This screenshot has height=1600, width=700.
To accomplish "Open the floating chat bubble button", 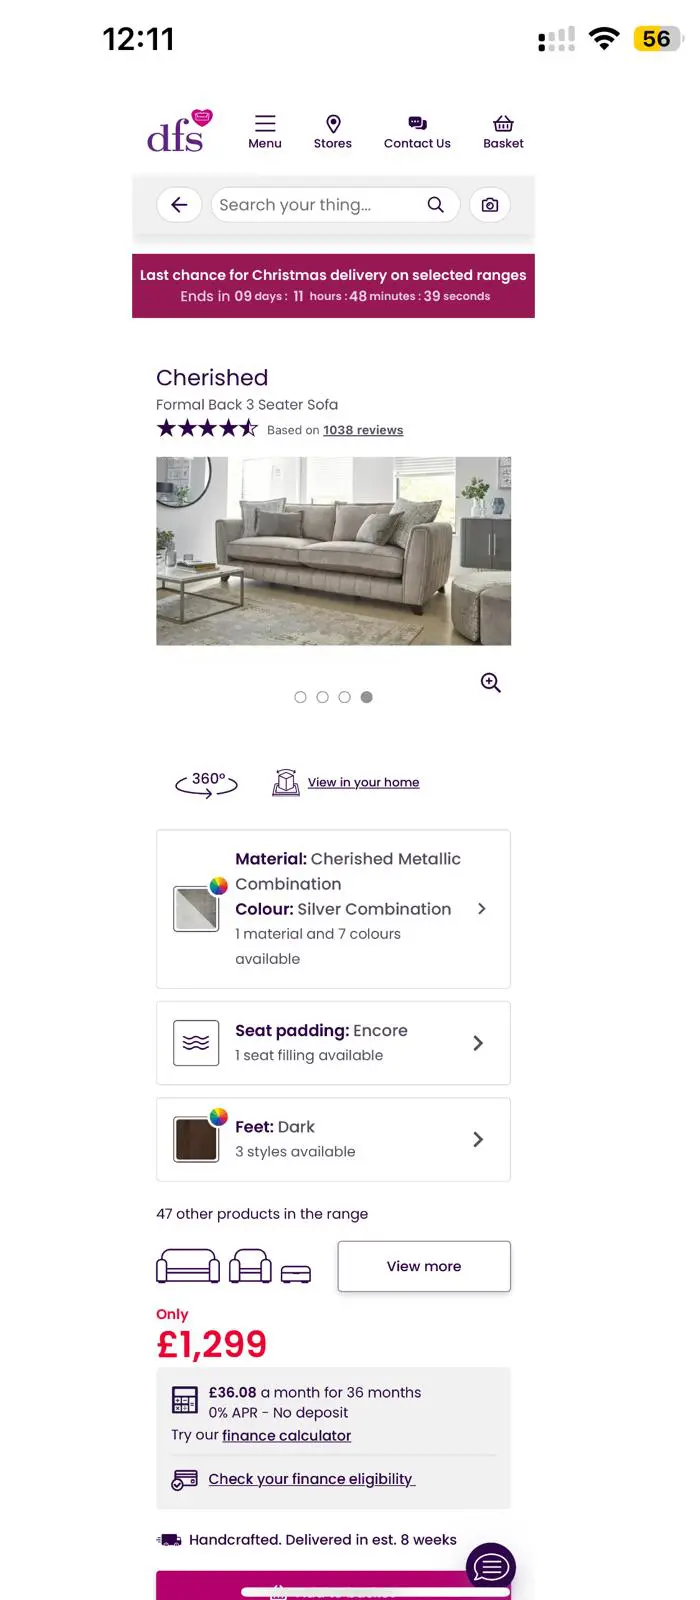I will (x=491, y=1565).
